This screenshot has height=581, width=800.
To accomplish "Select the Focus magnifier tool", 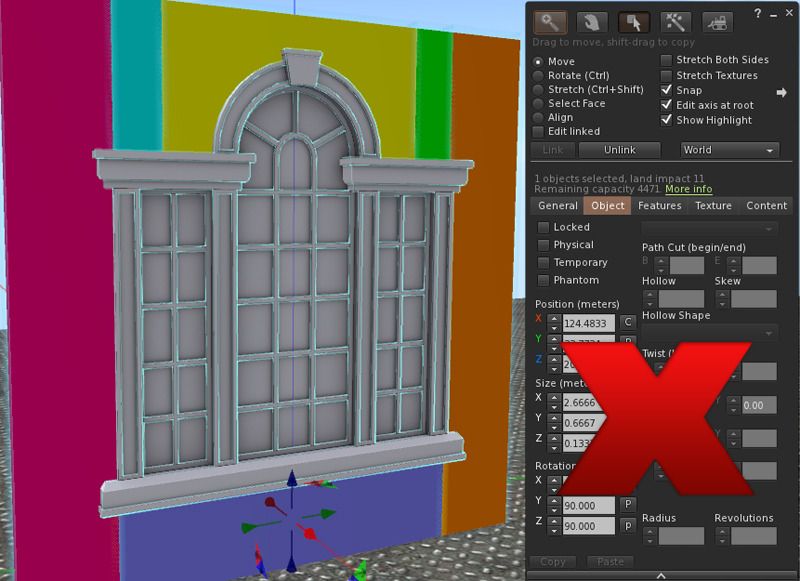I will (x=550, y=22).
